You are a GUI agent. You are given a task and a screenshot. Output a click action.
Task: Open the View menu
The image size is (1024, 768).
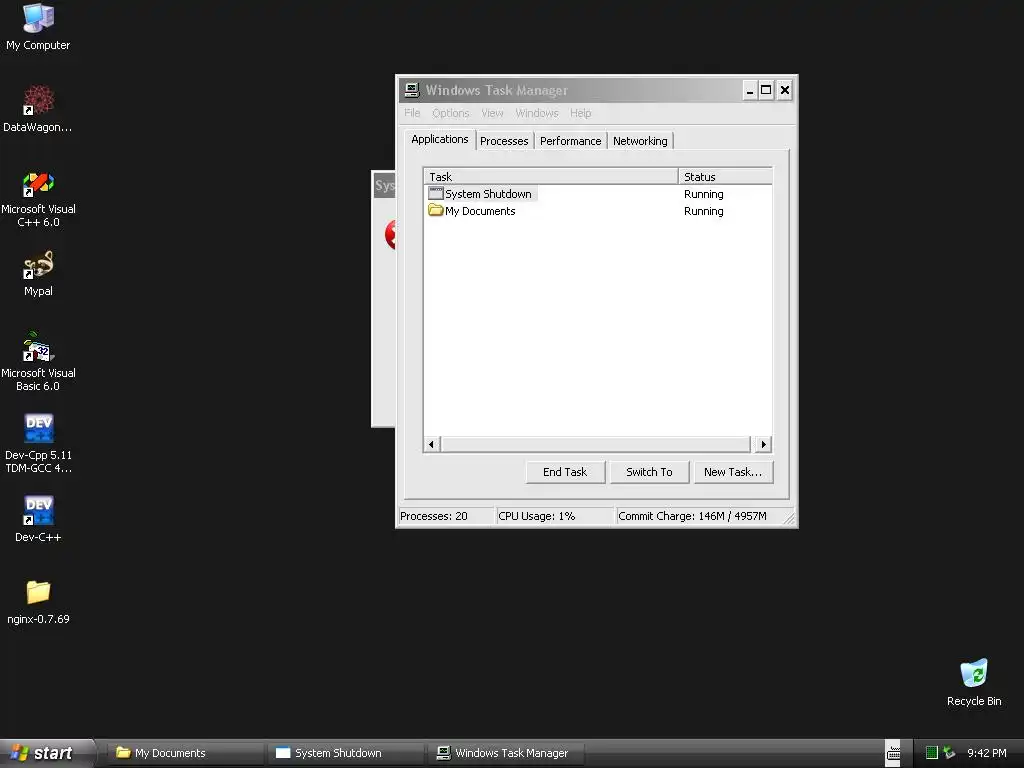[x=492, y=113]
